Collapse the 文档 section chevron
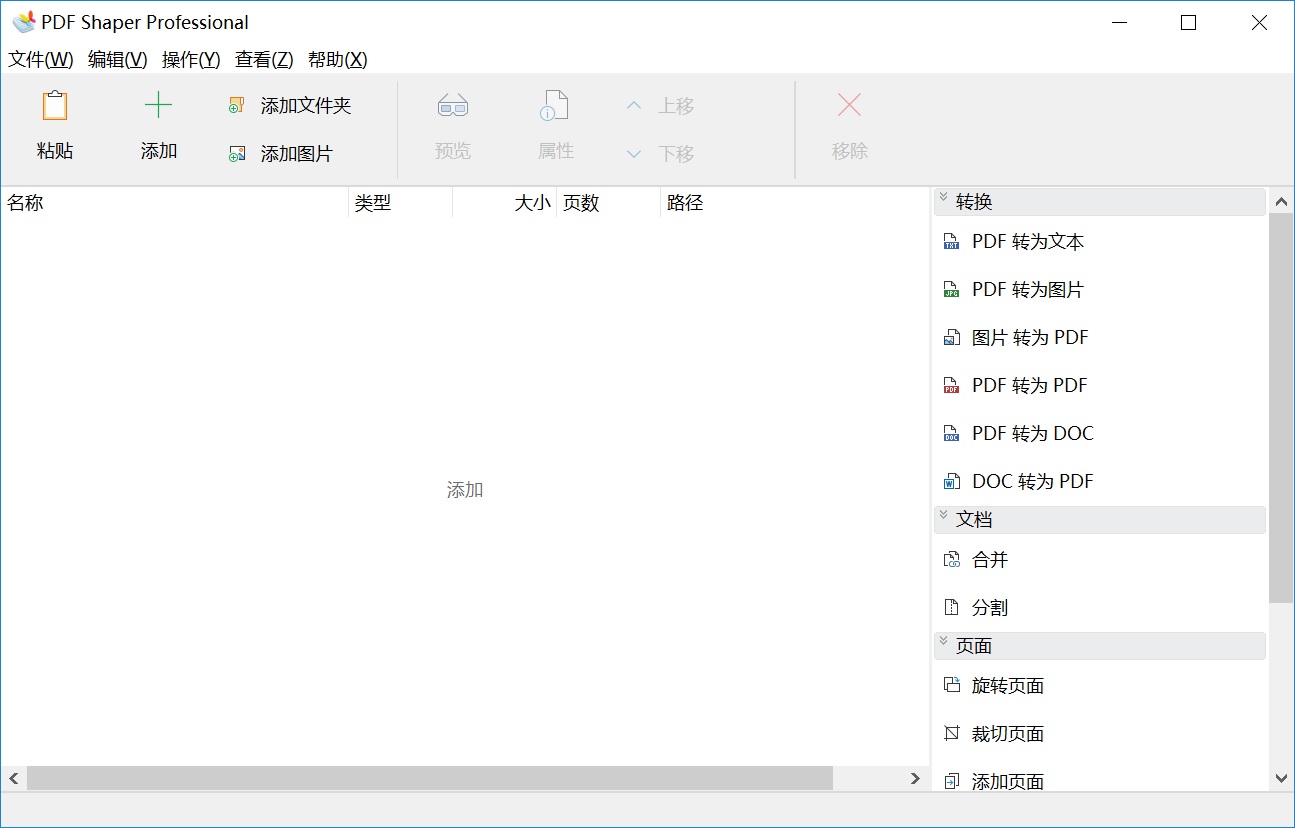The image size is (1295, 828). coord(943,517)
